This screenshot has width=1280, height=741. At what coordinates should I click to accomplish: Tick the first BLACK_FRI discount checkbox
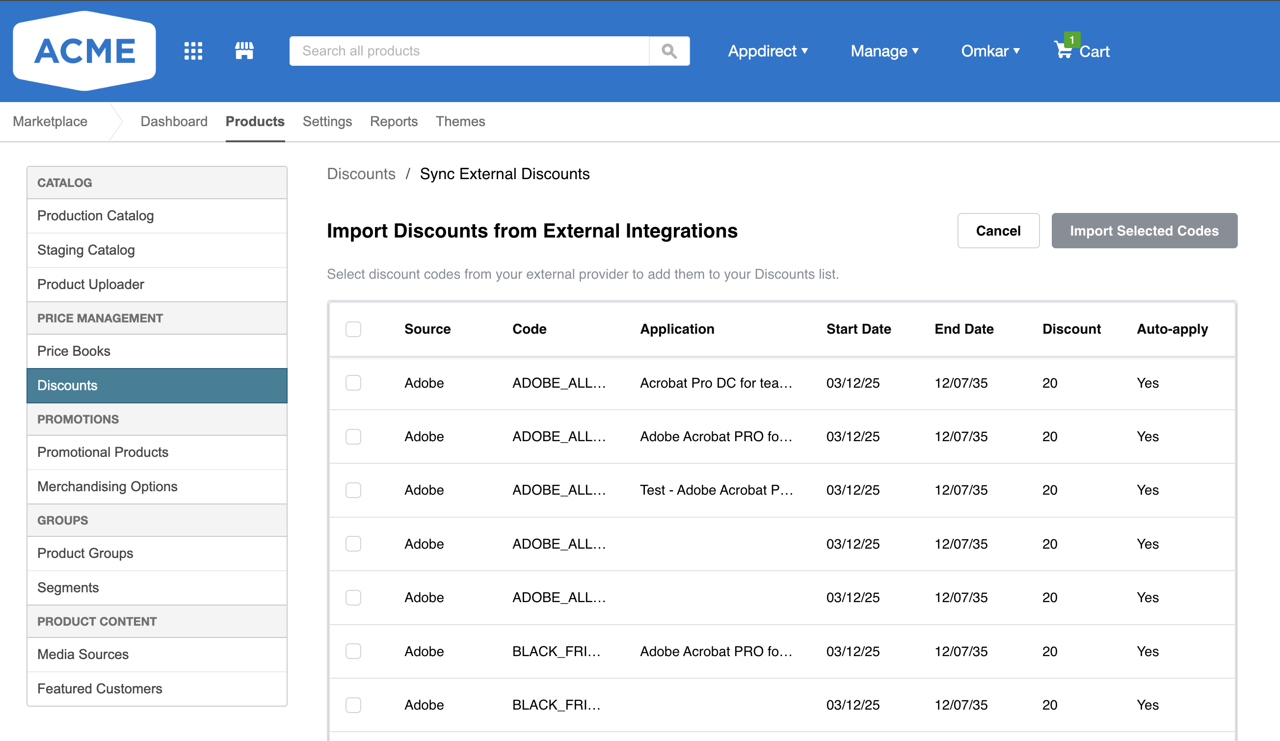(x=353, y=651)
